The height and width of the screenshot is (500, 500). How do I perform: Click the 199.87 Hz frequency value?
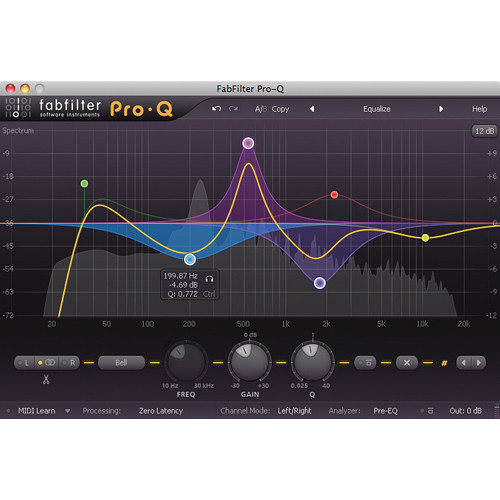coord(180,276)
